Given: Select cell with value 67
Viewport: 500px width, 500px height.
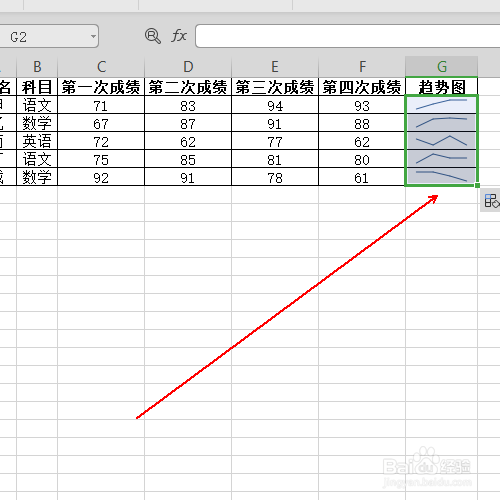Looking at the screenshot, I should 101,123.
